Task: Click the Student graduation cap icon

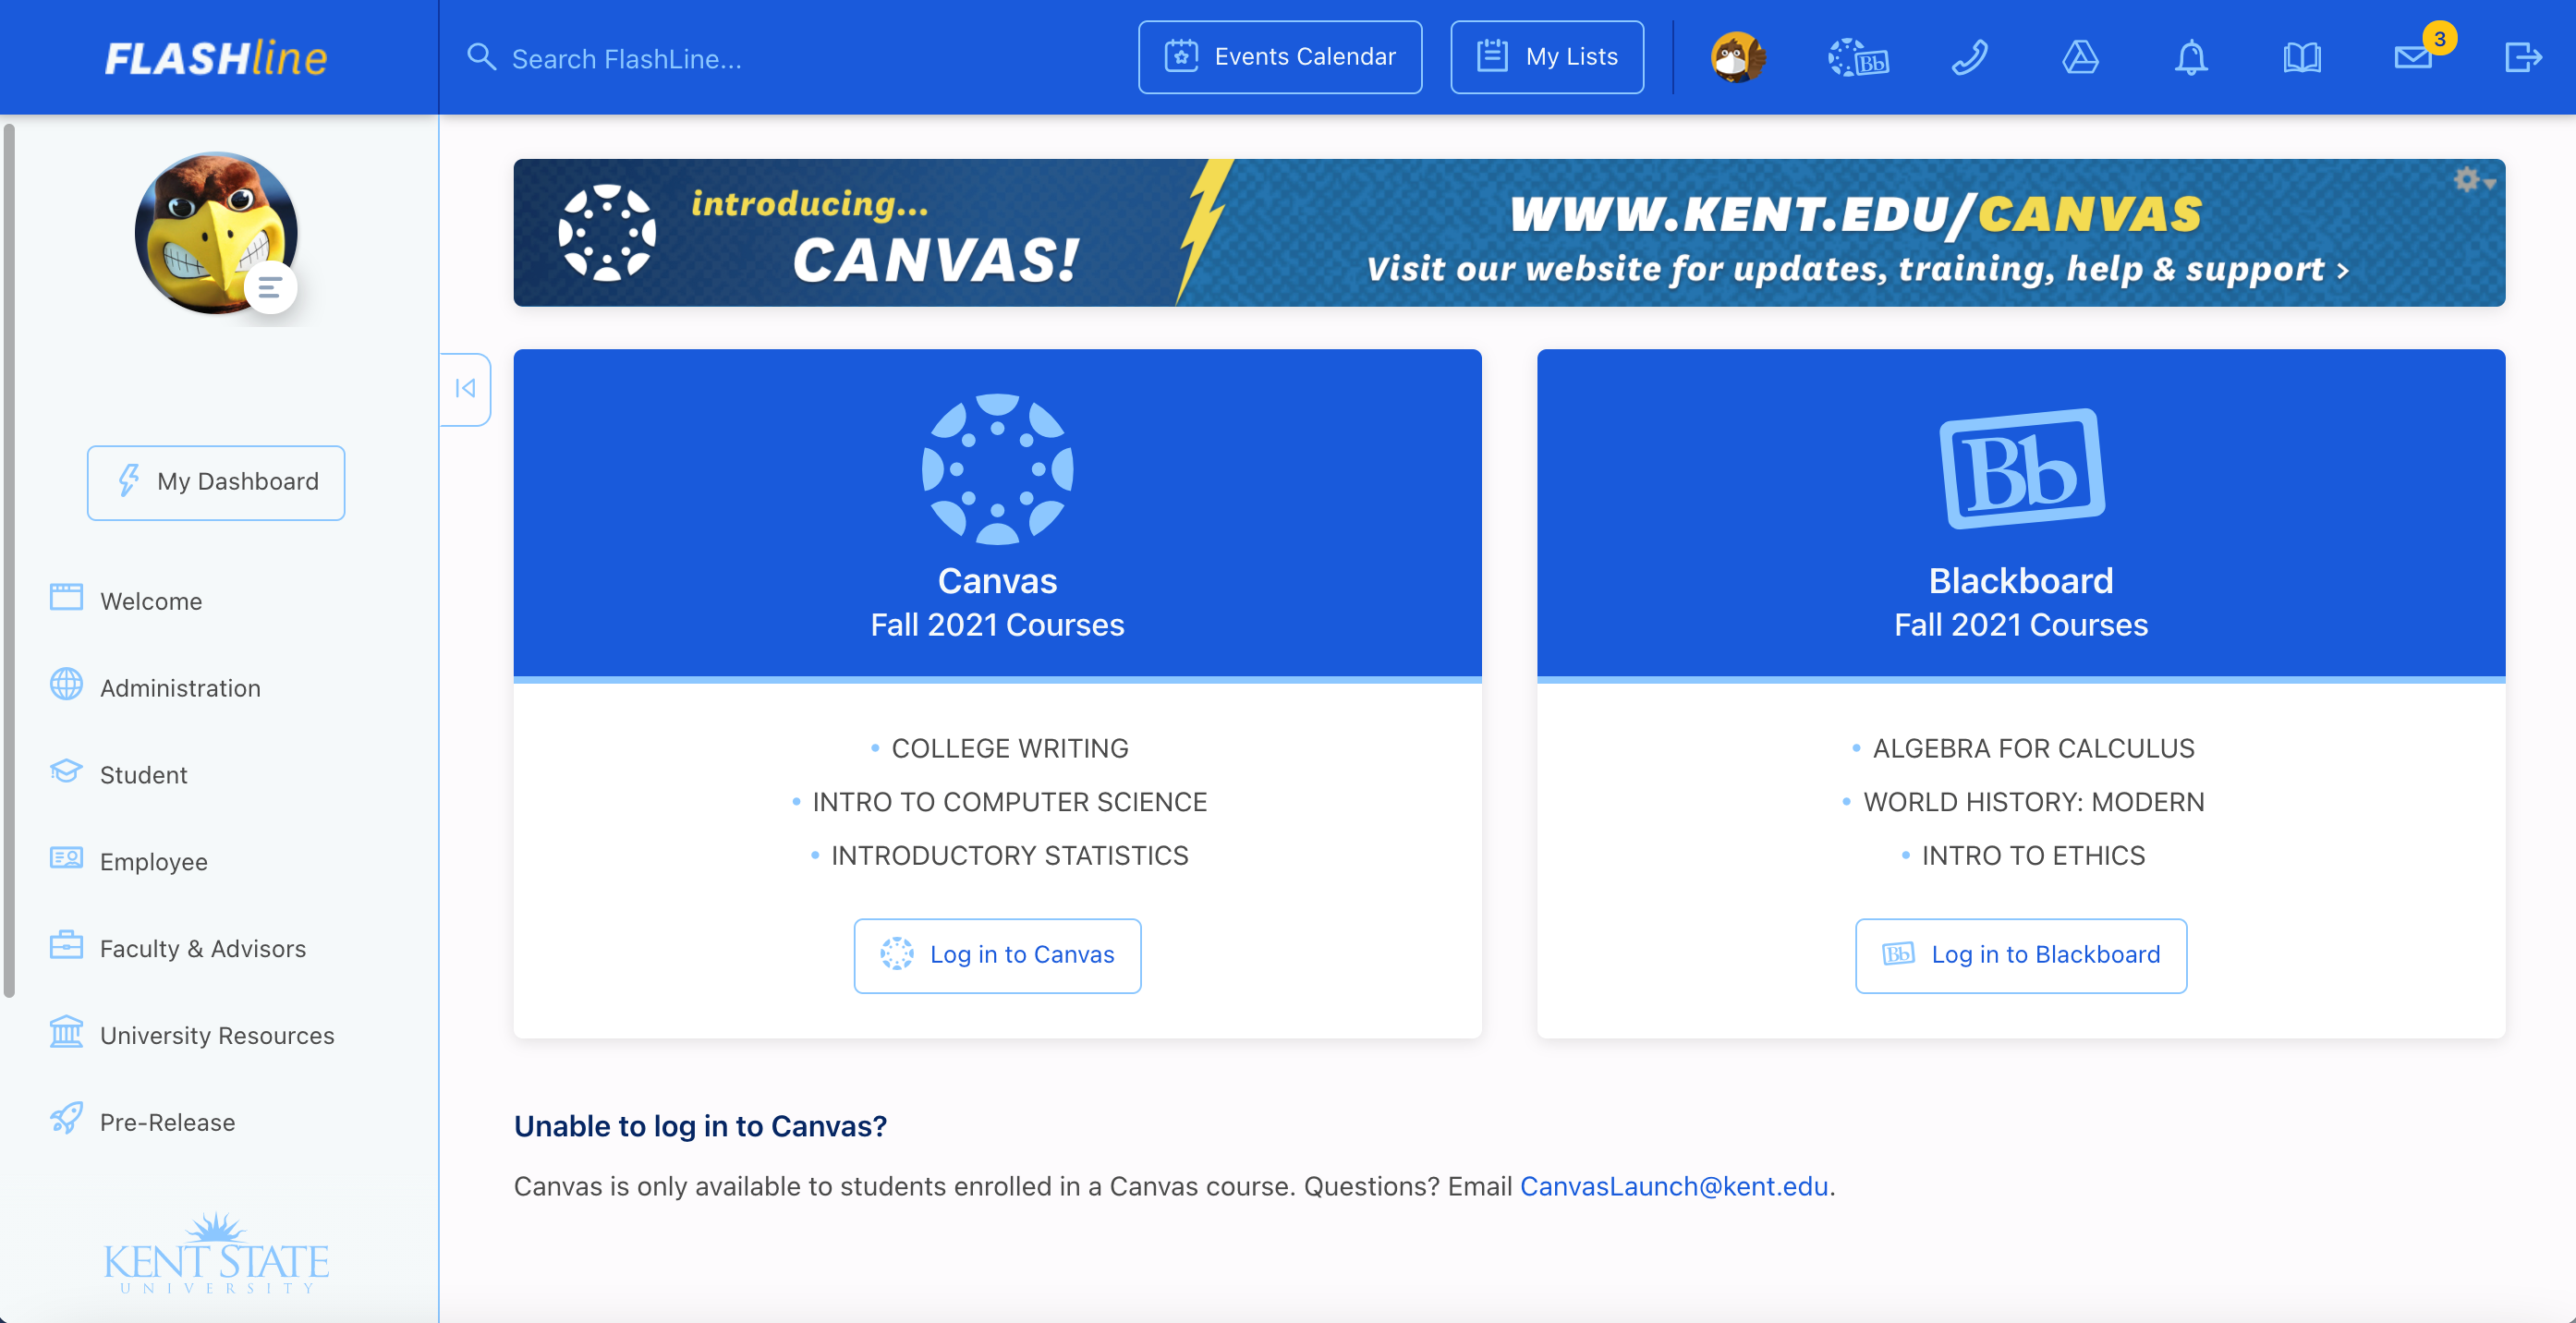Action: point(66,771)
